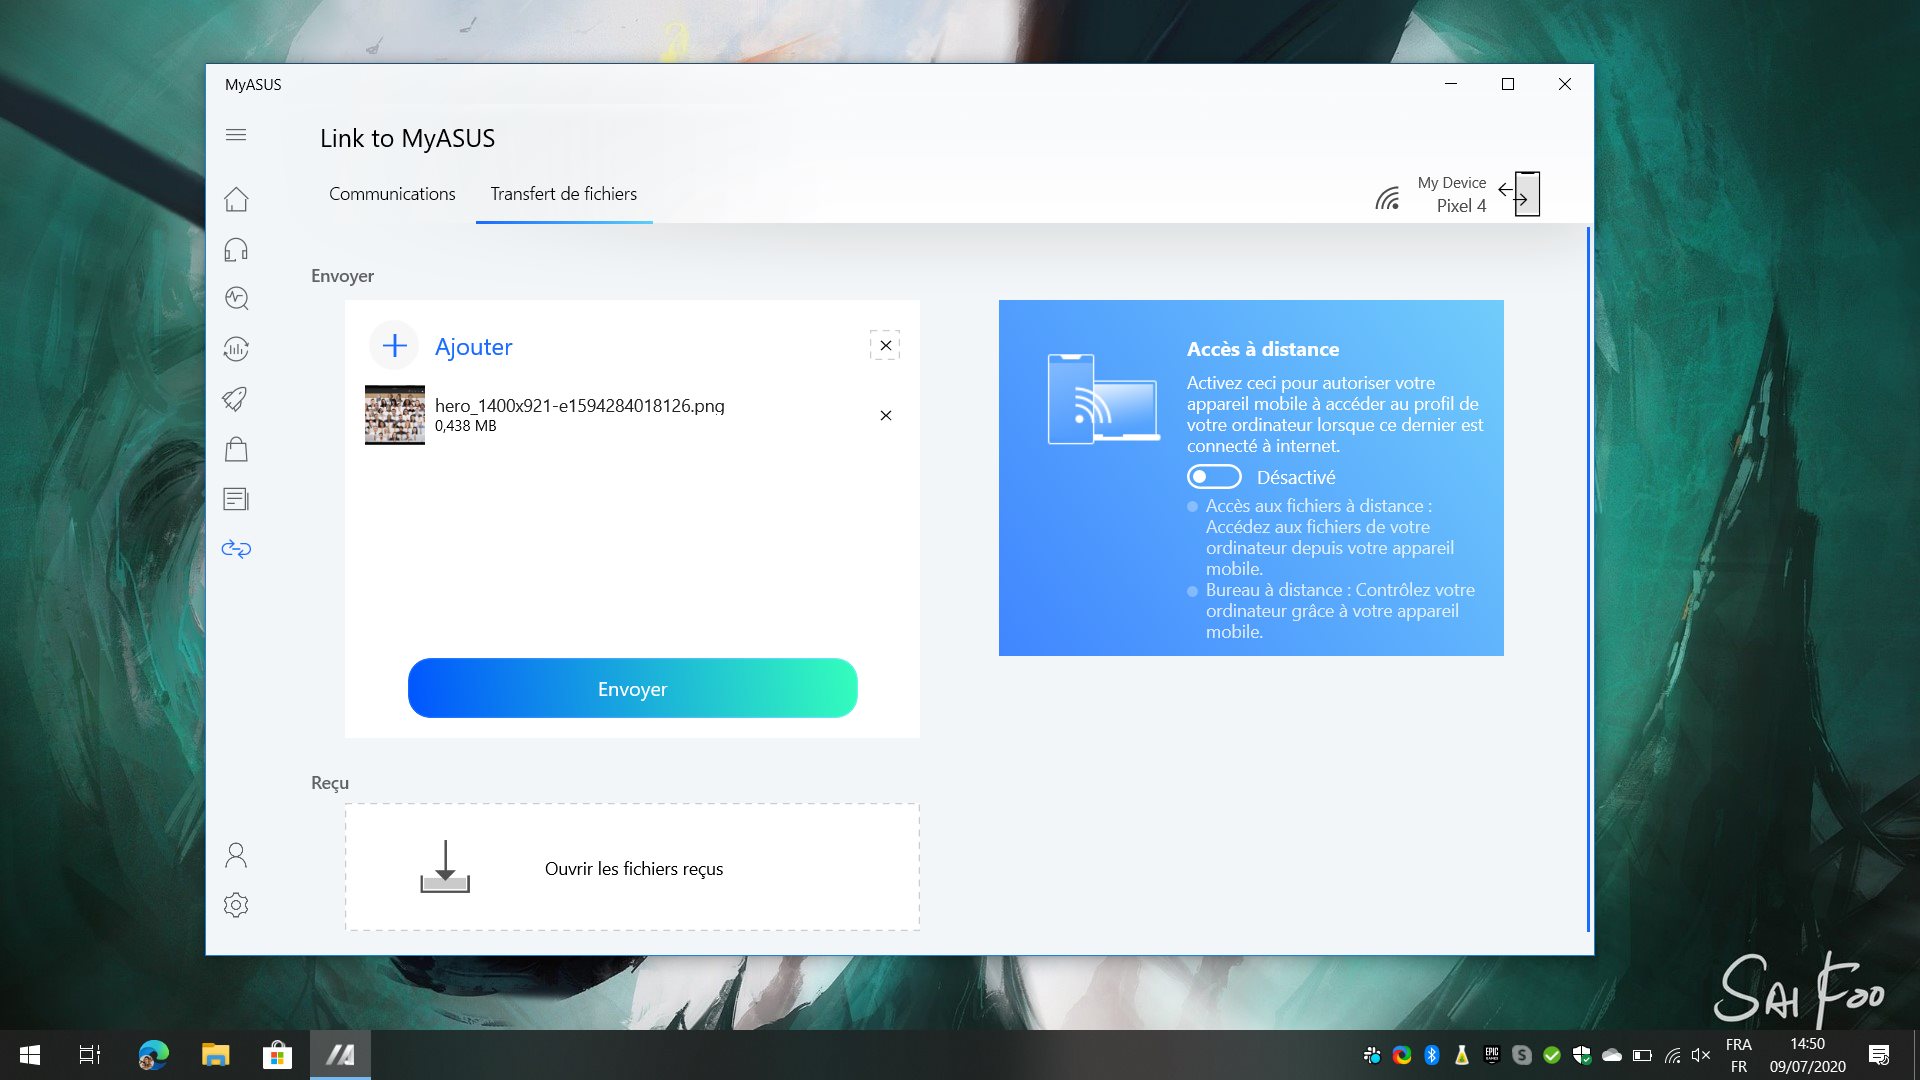Click the My Device Pixel 4 label

click(x=1452, y=195)
